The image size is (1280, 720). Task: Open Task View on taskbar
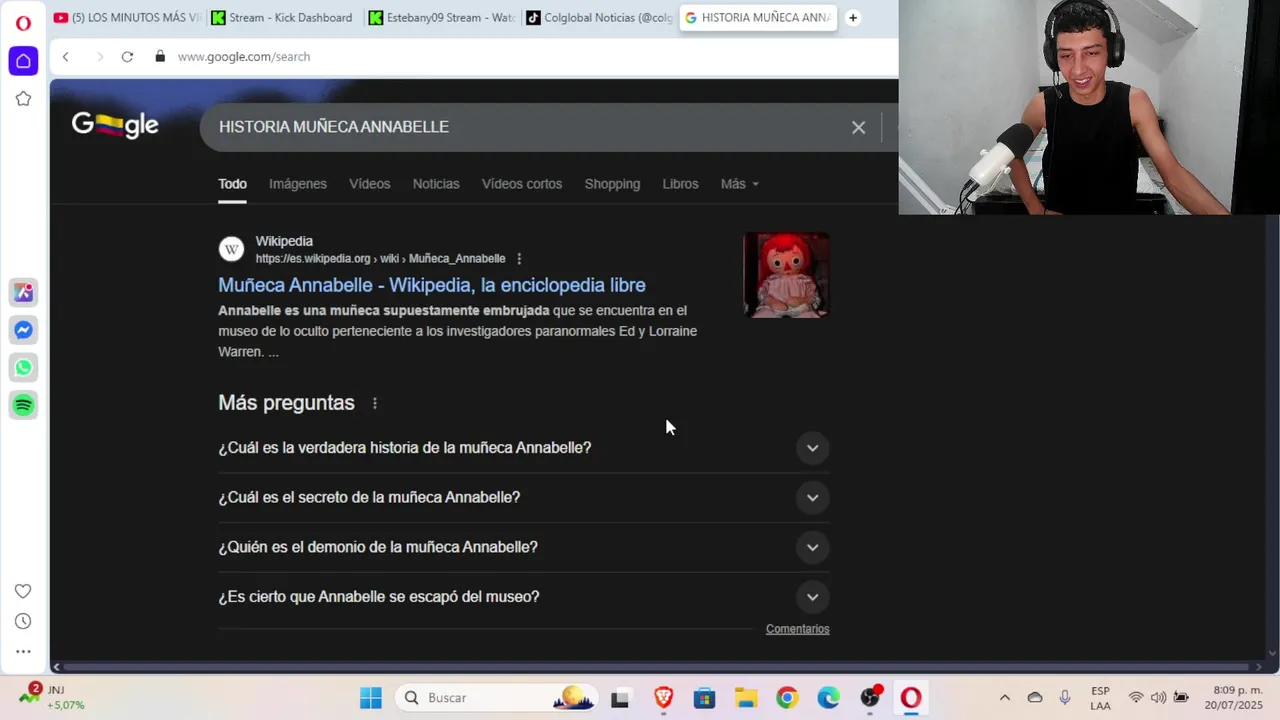(620, 698)
